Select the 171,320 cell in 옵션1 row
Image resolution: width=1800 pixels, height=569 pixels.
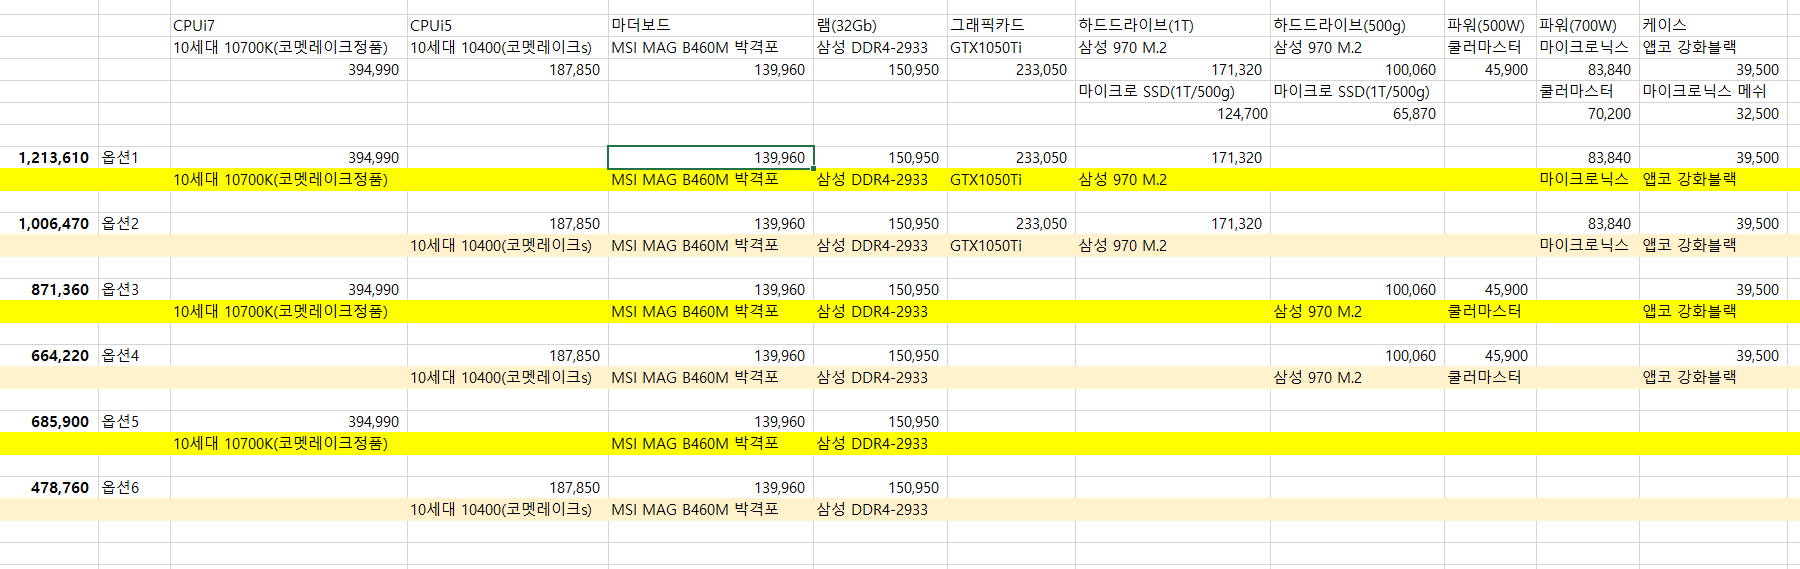click(x=1173, y=157)
